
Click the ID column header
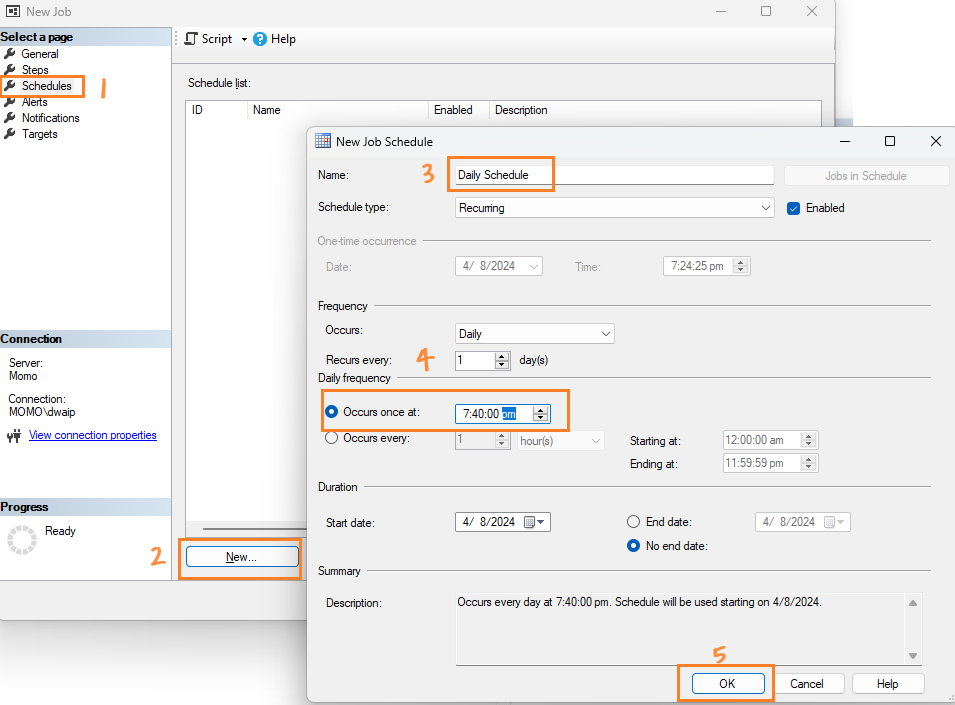pyautogui.click(x=216, y=110)
